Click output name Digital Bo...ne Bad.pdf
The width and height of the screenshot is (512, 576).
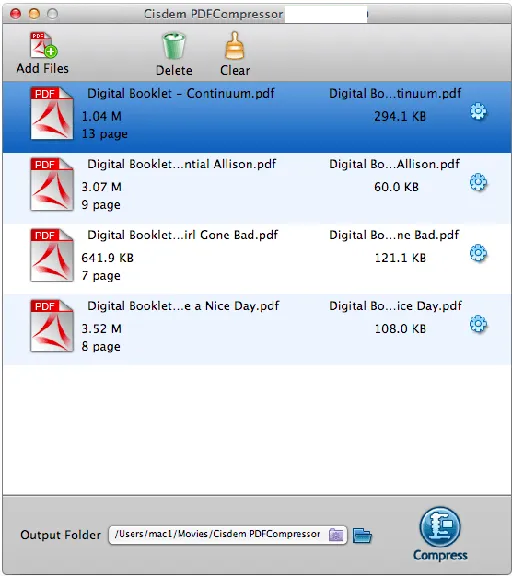coord(394,235)
